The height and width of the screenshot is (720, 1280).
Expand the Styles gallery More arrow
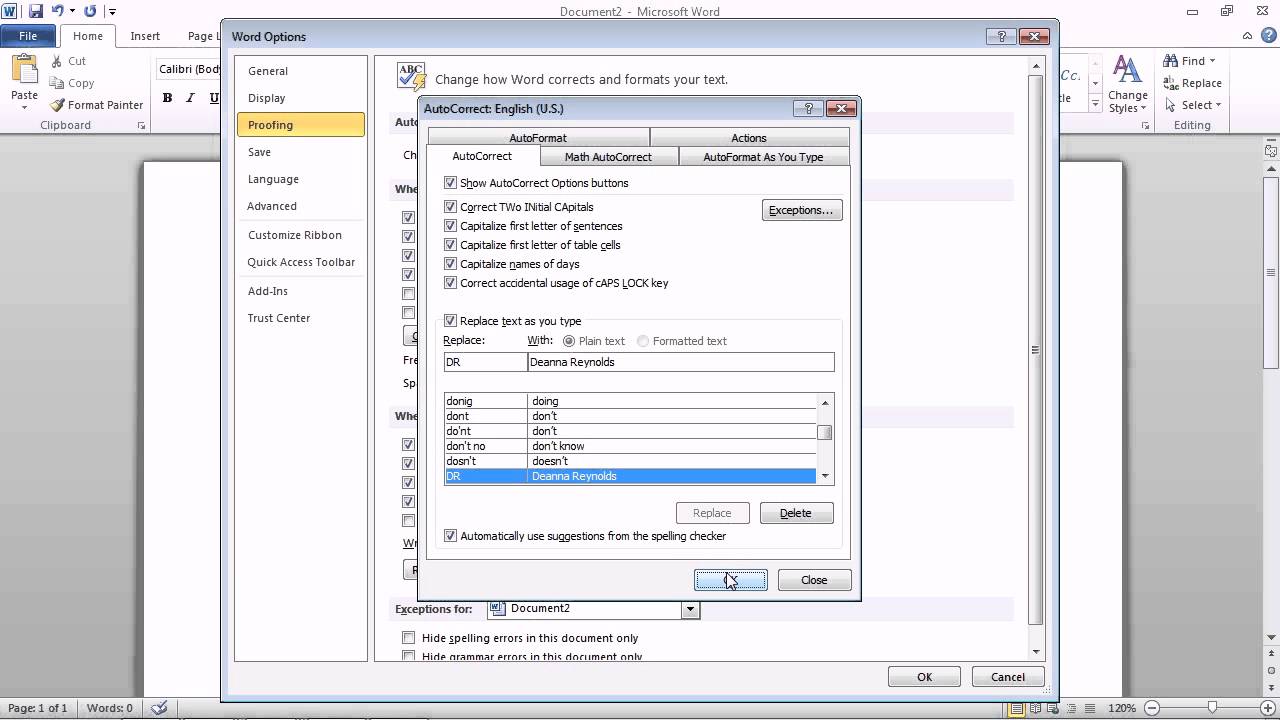click(x=1095, y=105)
